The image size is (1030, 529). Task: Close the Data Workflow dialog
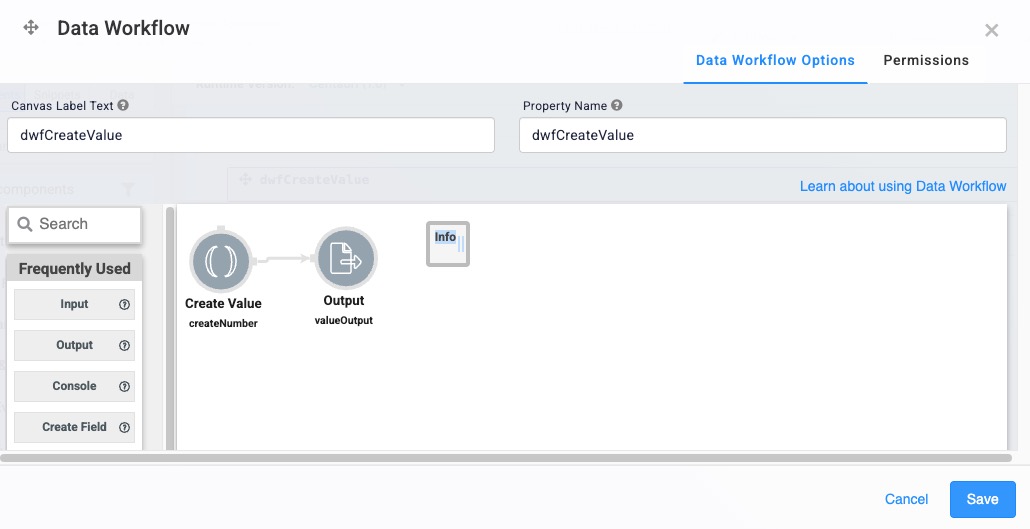point(991,30)
